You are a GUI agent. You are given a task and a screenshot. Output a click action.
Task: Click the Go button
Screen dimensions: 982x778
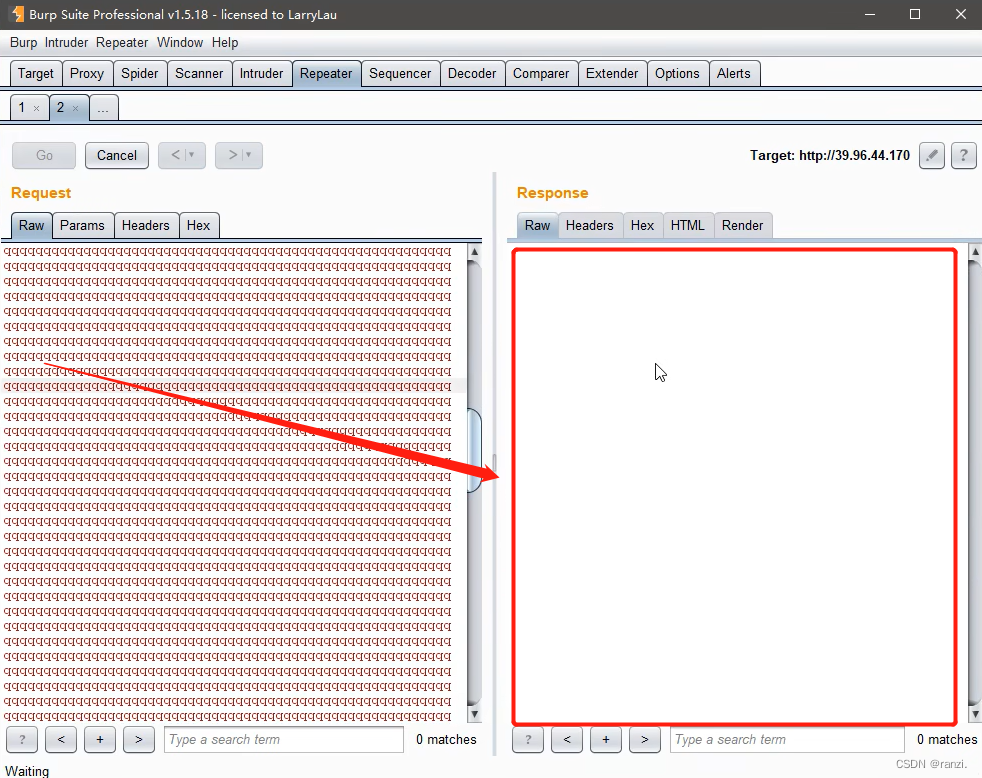point(44,155)
